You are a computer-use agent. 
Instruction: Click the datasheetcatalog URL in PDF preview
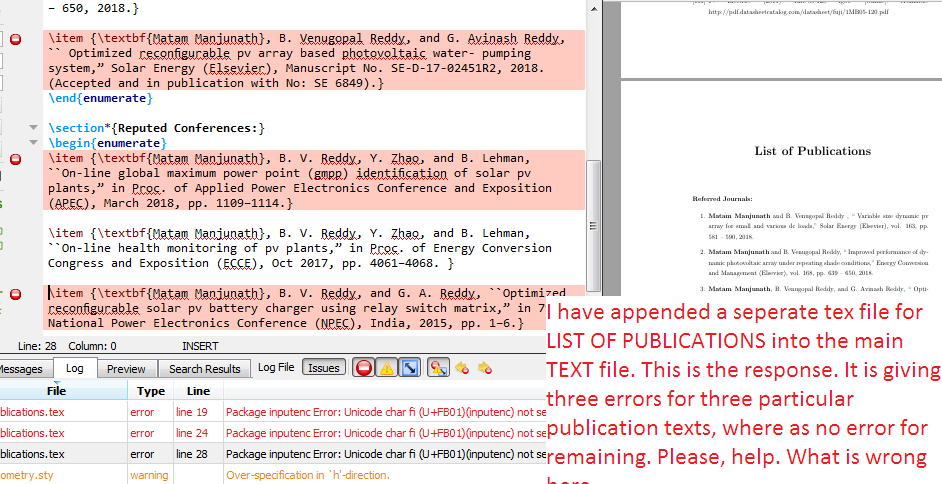[x=799, y=11]
